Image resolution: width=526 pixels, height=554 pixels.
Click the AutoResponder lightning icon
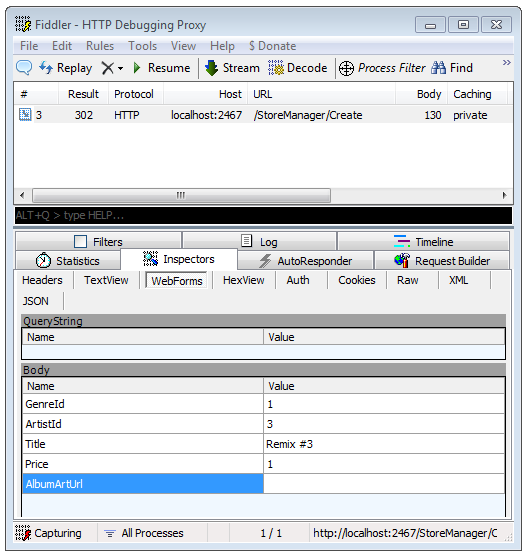pos(265,261)
